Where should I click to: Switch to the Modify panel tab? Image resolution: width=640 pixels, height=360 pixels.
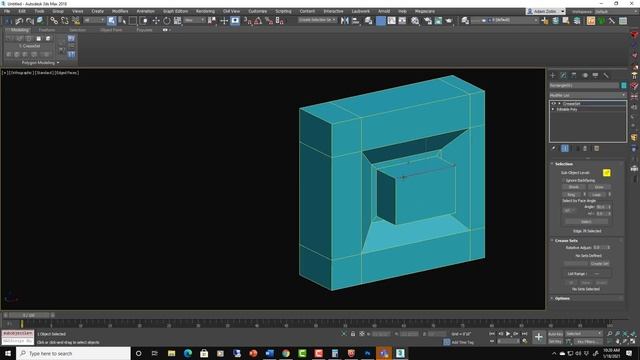pos(563,76)
